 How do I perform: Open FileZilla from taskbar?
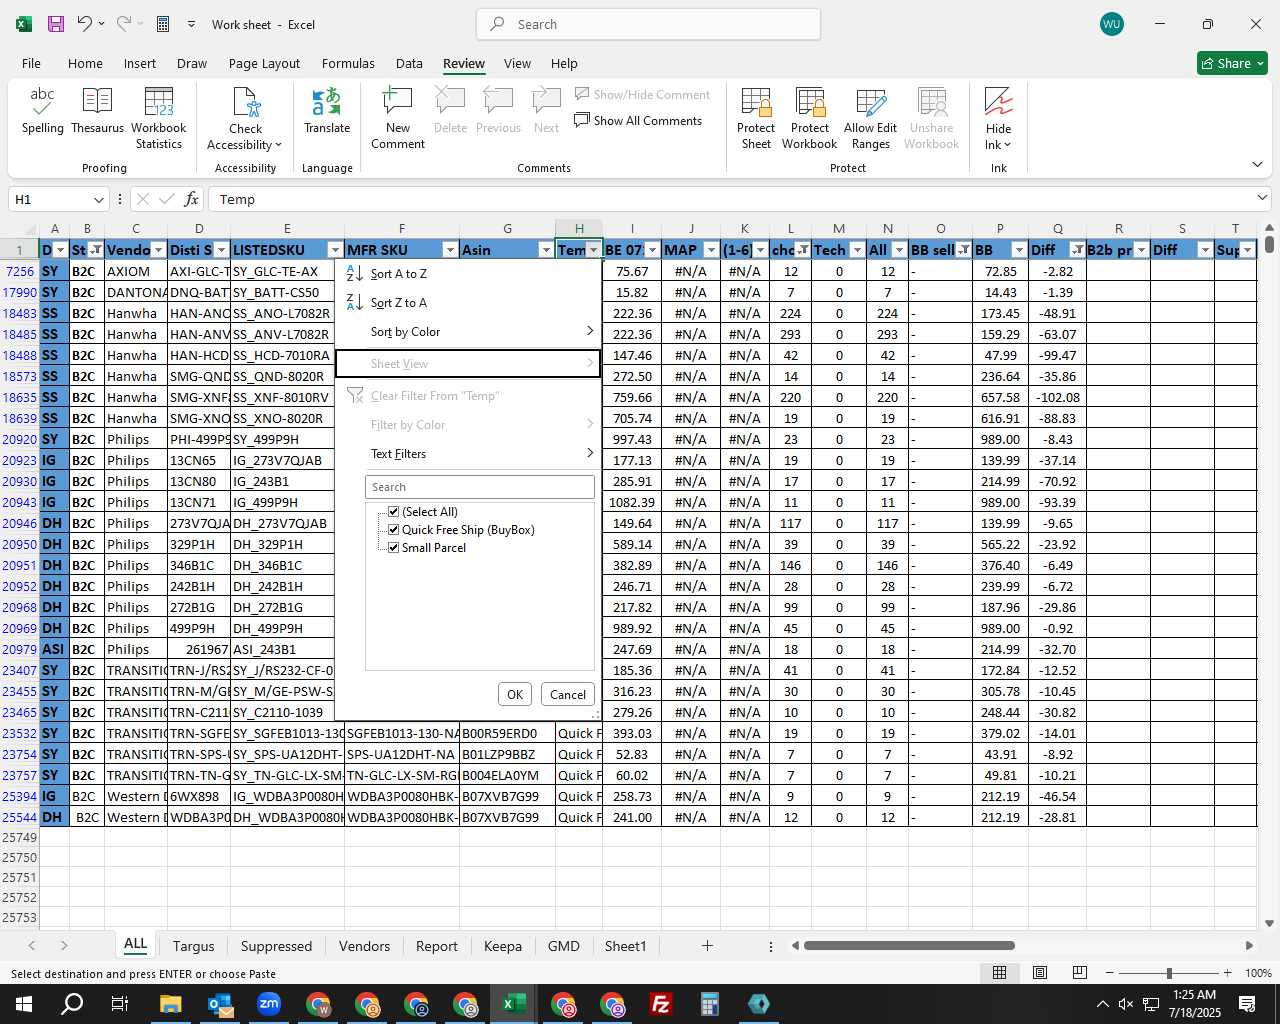[660, 1004]
